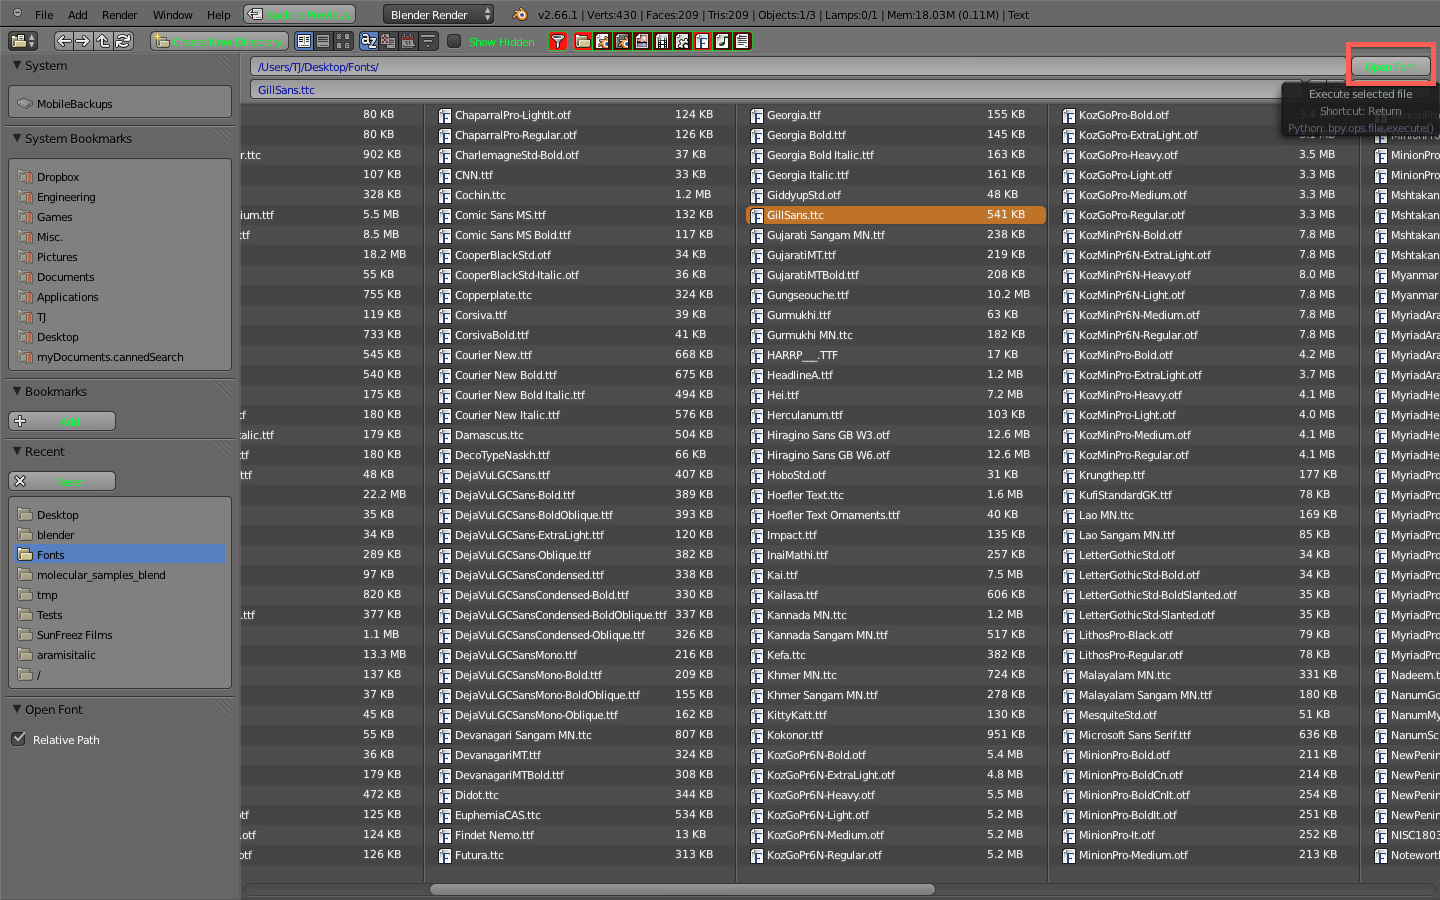Toggle the backup .blend files filter
This screenshot has width=1440, height=900.
tap(622, 41)
